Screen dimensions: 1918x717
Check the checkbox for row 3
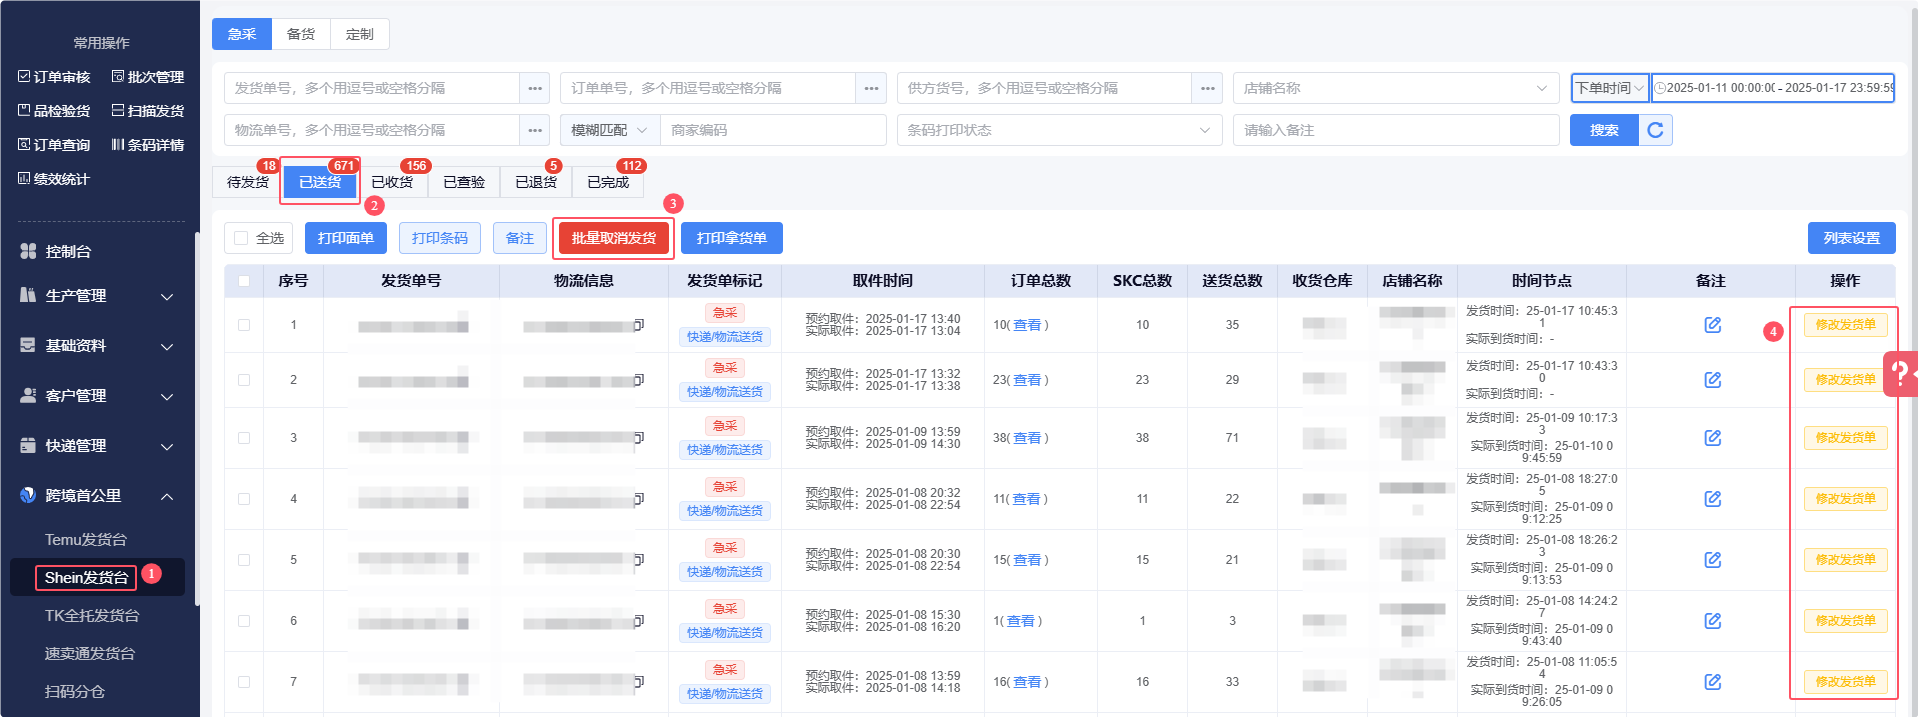click(x=244, y=438)
